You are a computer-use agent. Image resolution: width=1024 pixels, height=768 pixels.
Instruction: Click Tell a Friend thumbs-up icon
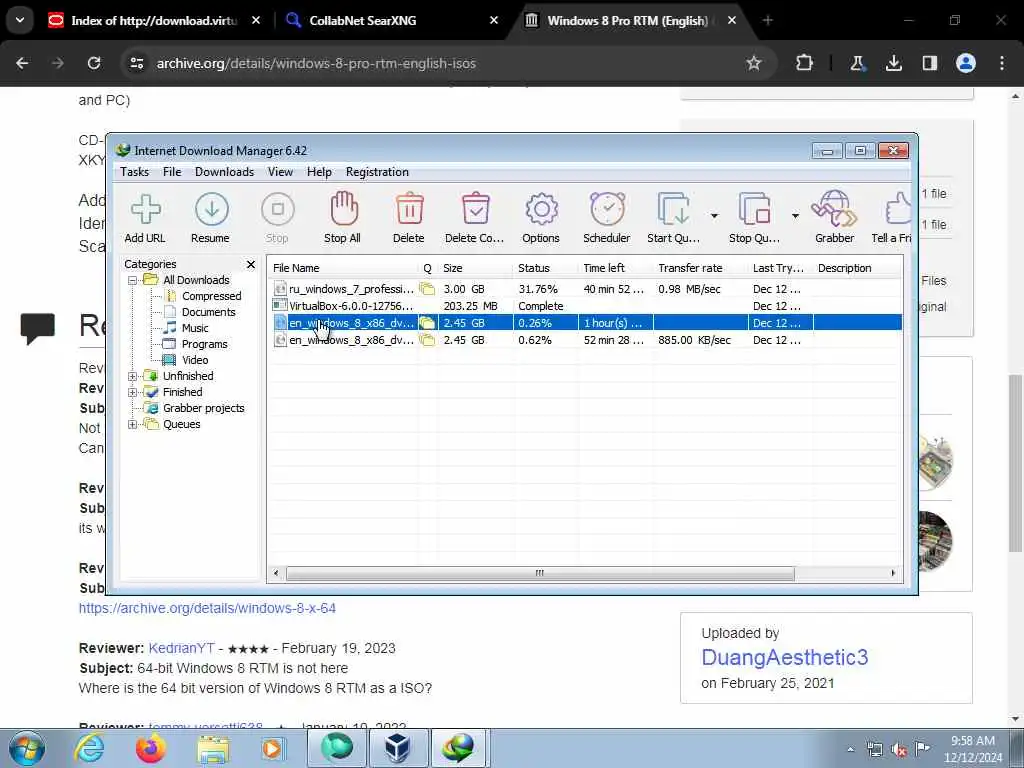pos(892,217)
